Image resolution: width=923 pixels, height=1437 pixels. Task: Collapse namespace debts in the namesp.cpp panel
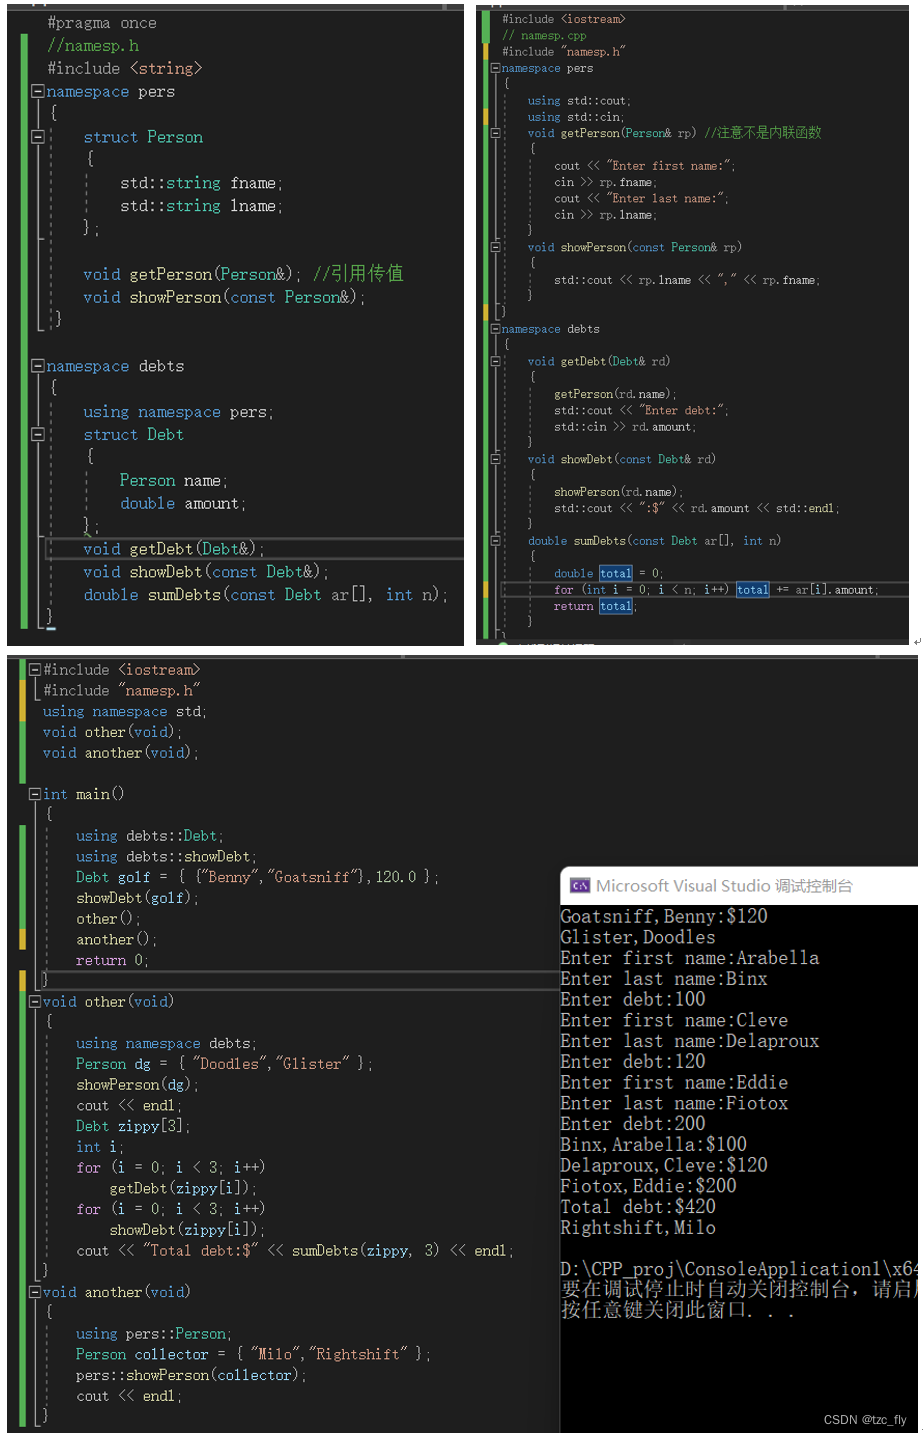(495, 329)
